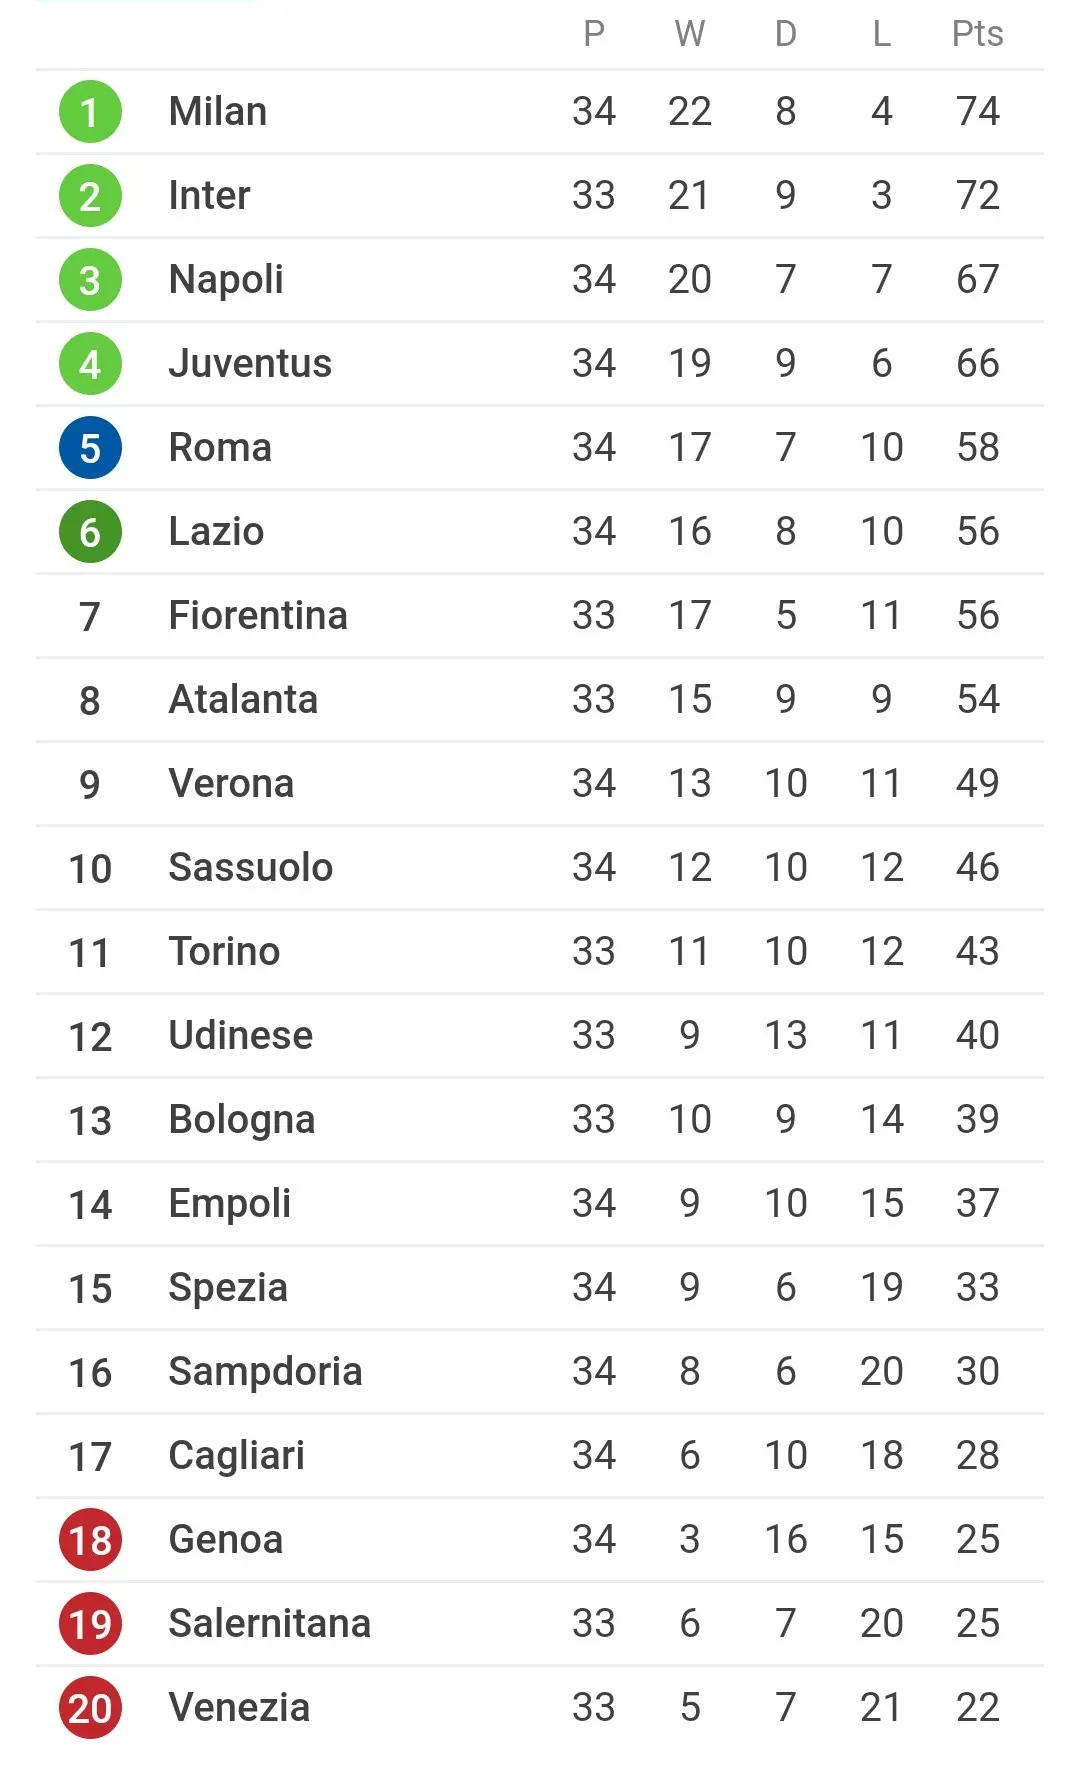The image size is (1080, 1770).
Task: Click the D column header
Action: click(786, 34)
